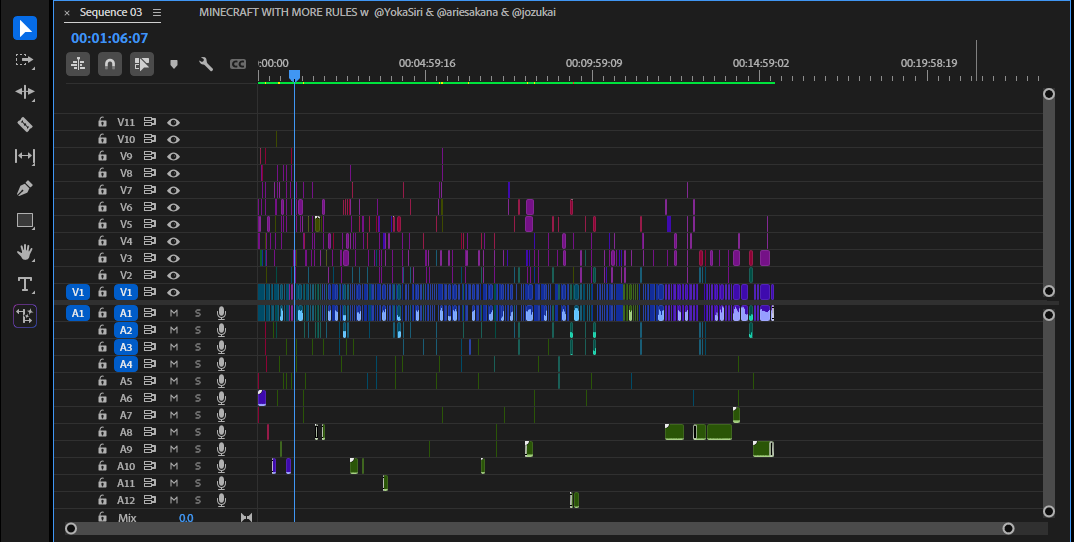Toggle sync lock on track A11
This screenshot has width=1074, height=542.
coord(149,483)
